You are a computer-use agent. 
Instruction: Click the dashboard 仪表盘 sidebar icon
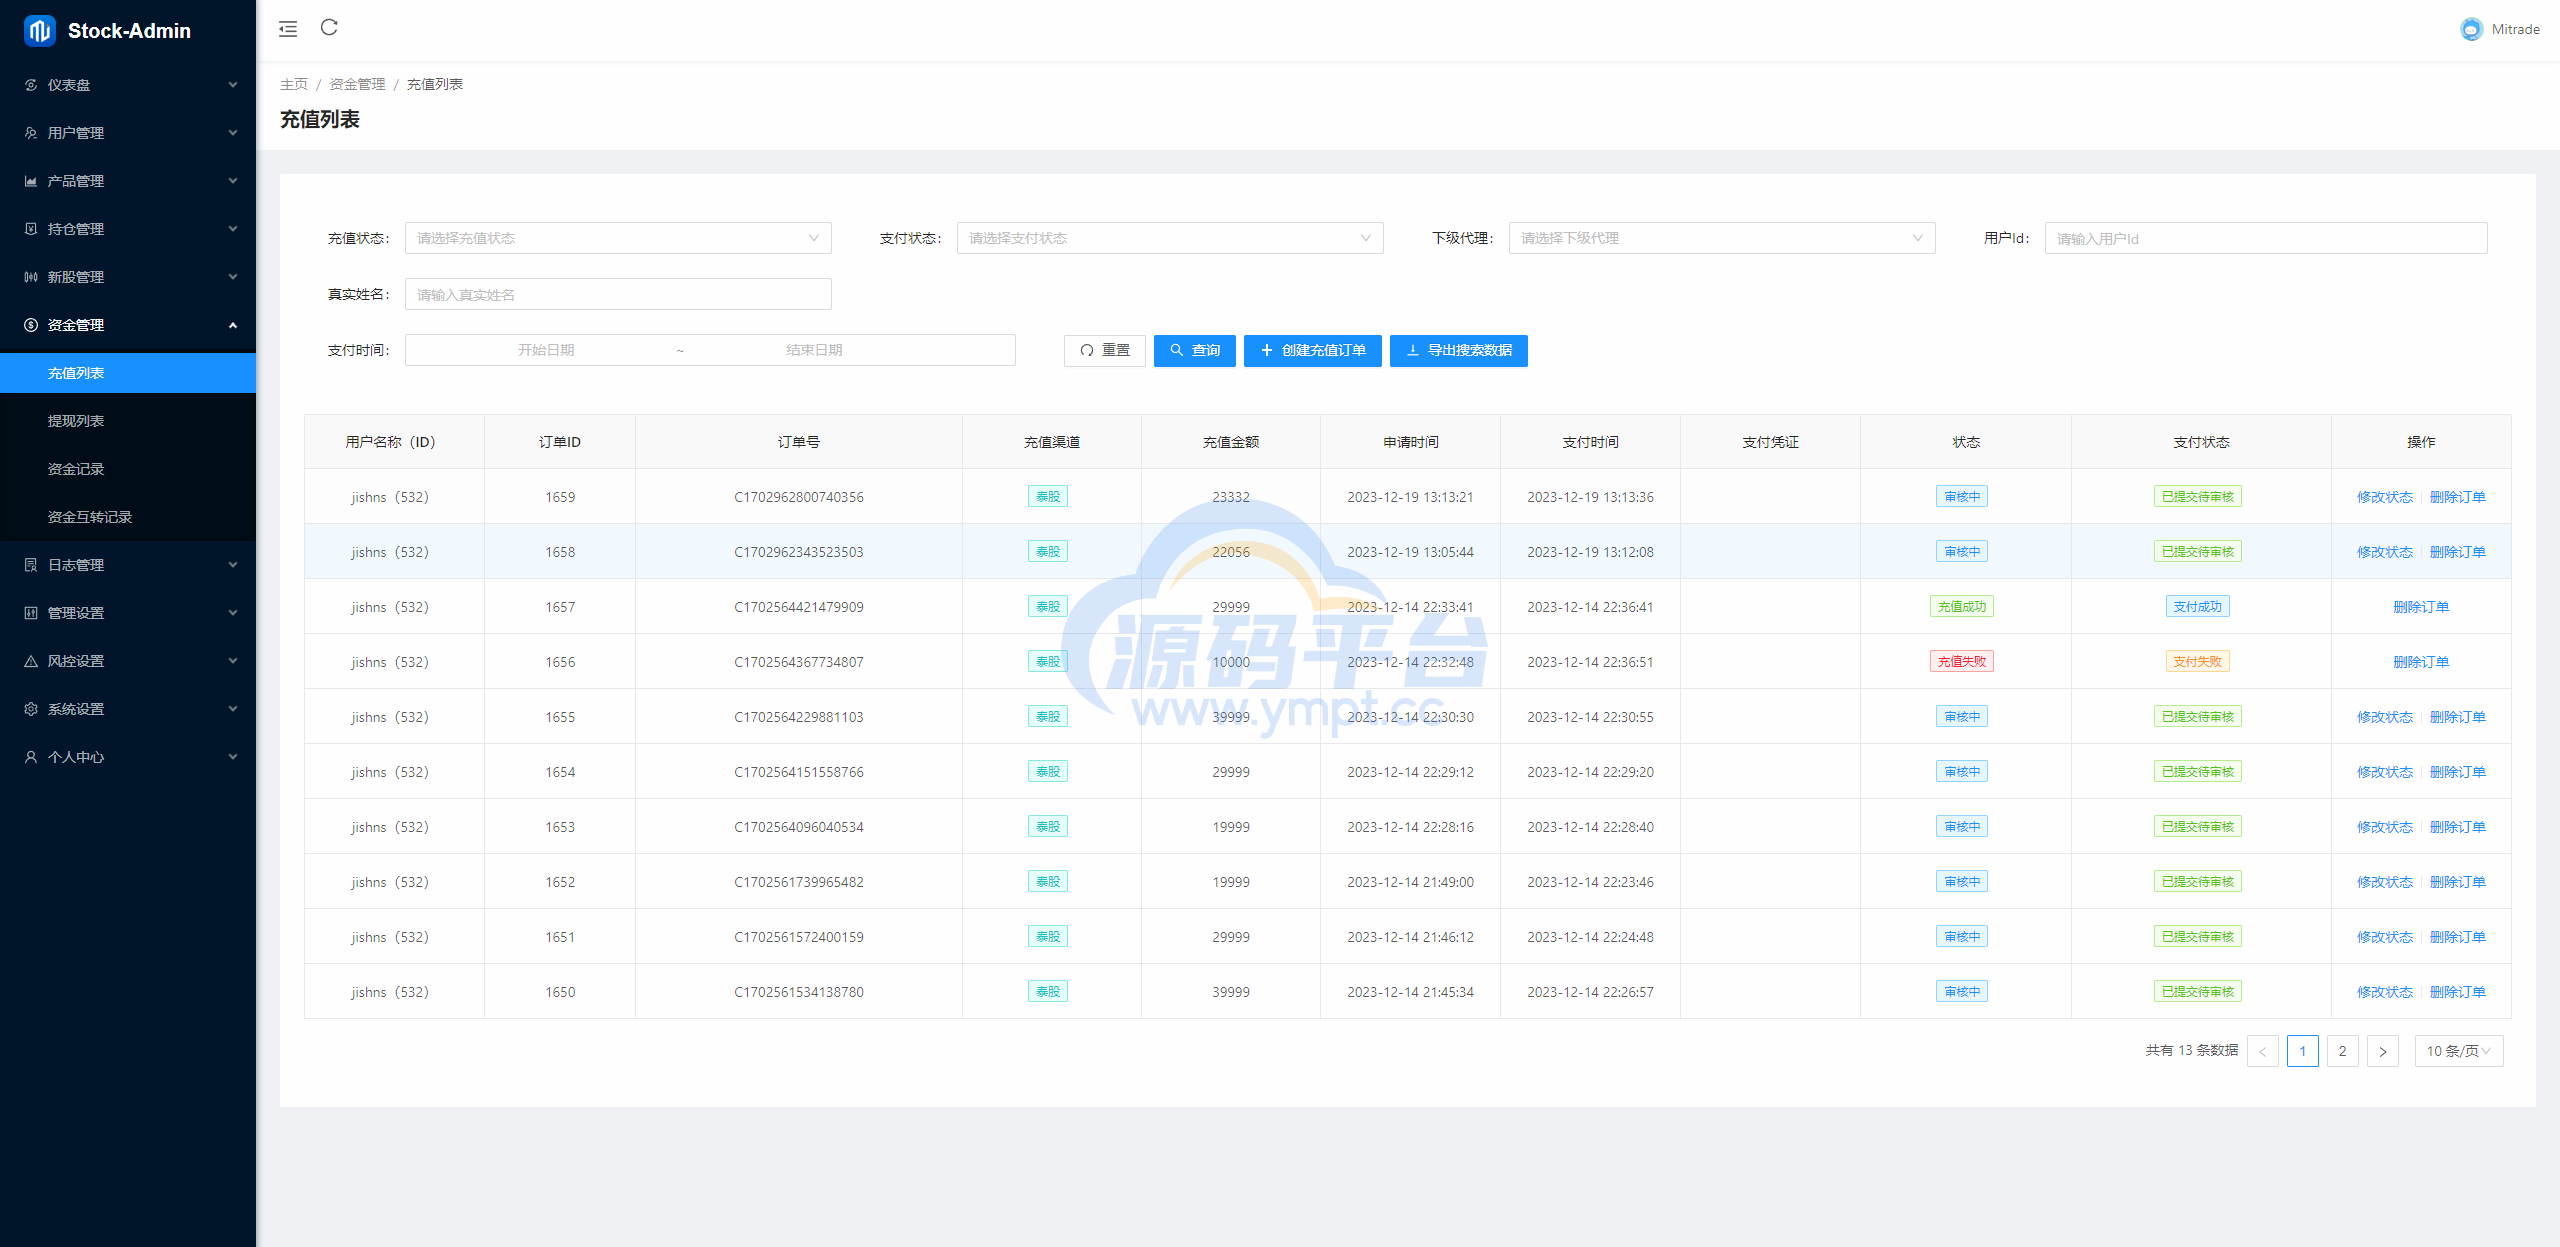31,85
